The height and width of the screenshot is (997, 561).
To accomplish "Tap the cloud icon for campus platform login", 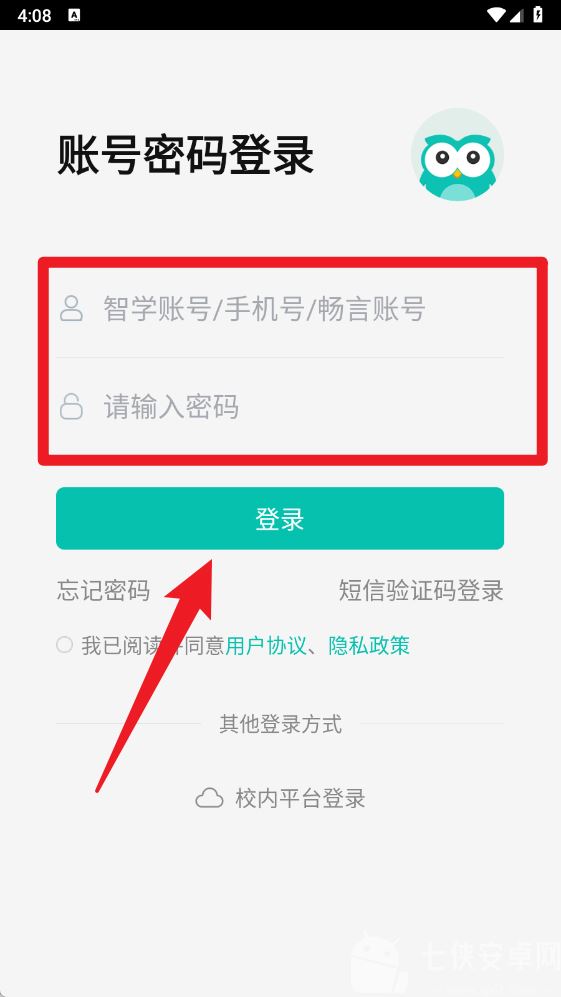I will 209,797.
